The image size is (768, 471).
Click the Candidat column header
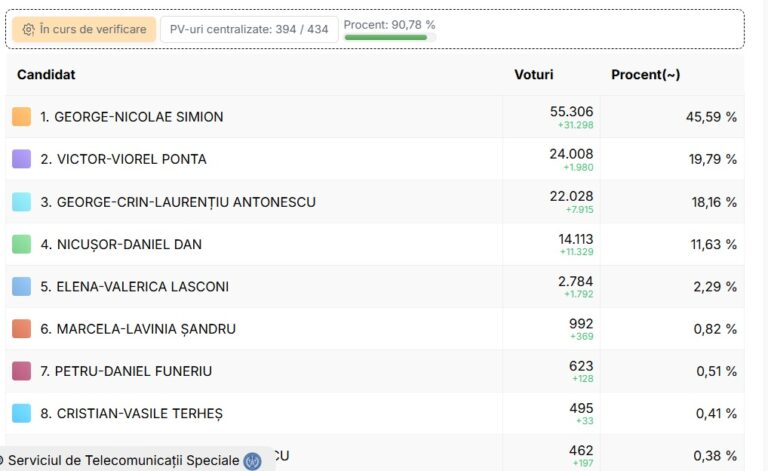coord(46,74)
